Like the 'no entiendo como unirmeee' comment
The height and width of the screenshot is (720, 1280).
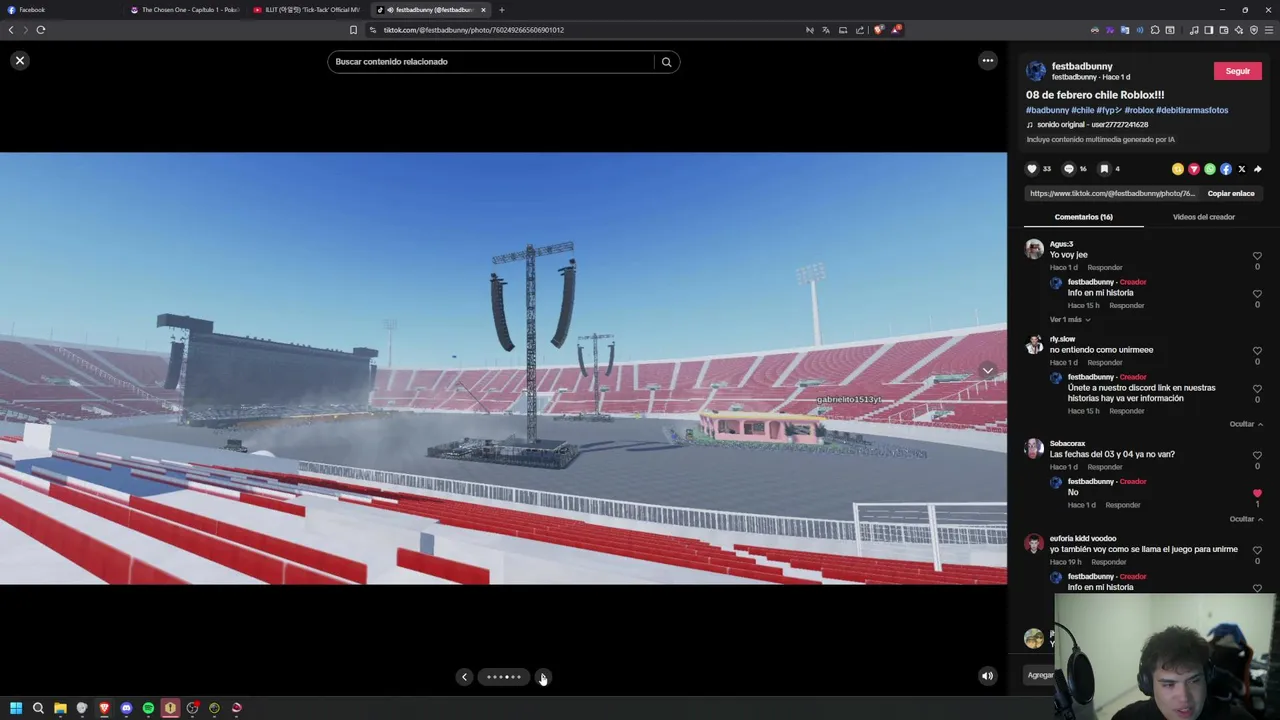click(x=1257, y=351)
